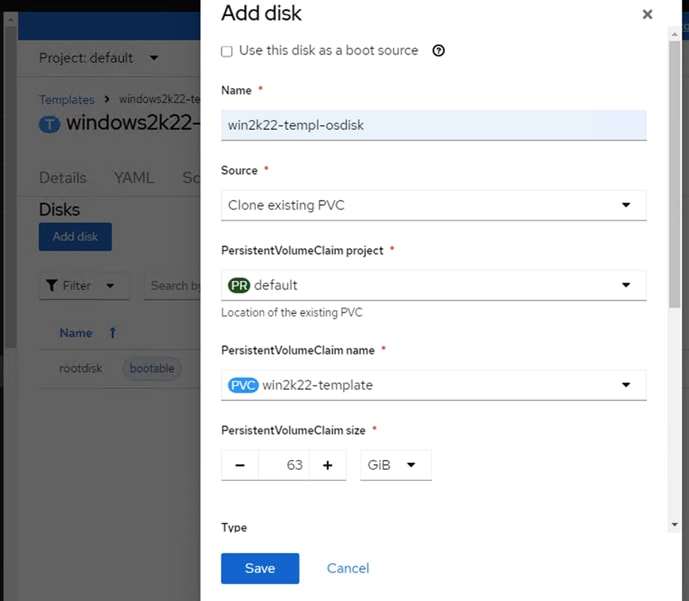Select the rootdisk row name

pyautogui.click(x=81, y=368)
